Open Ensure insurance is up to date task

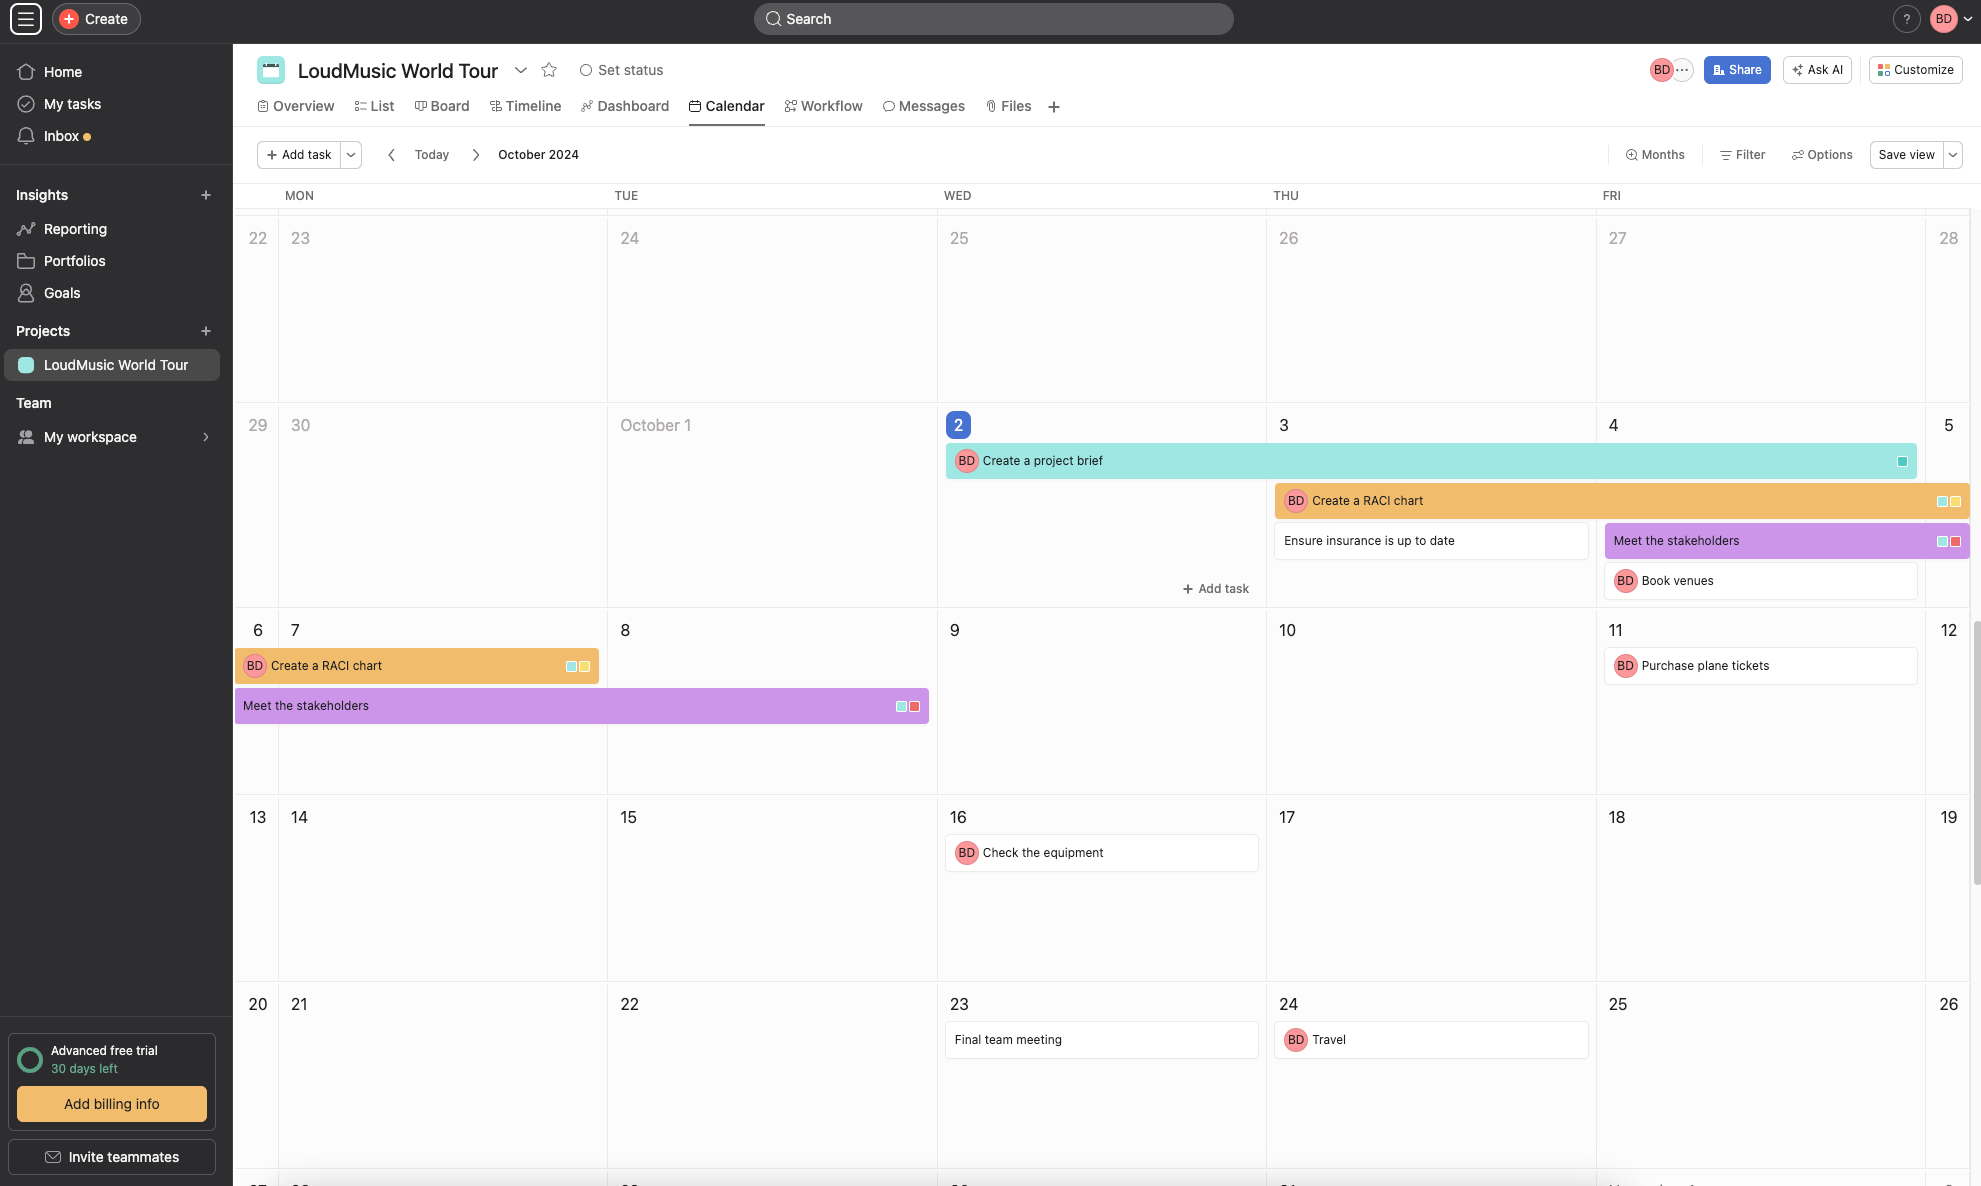pos(1431,541)
